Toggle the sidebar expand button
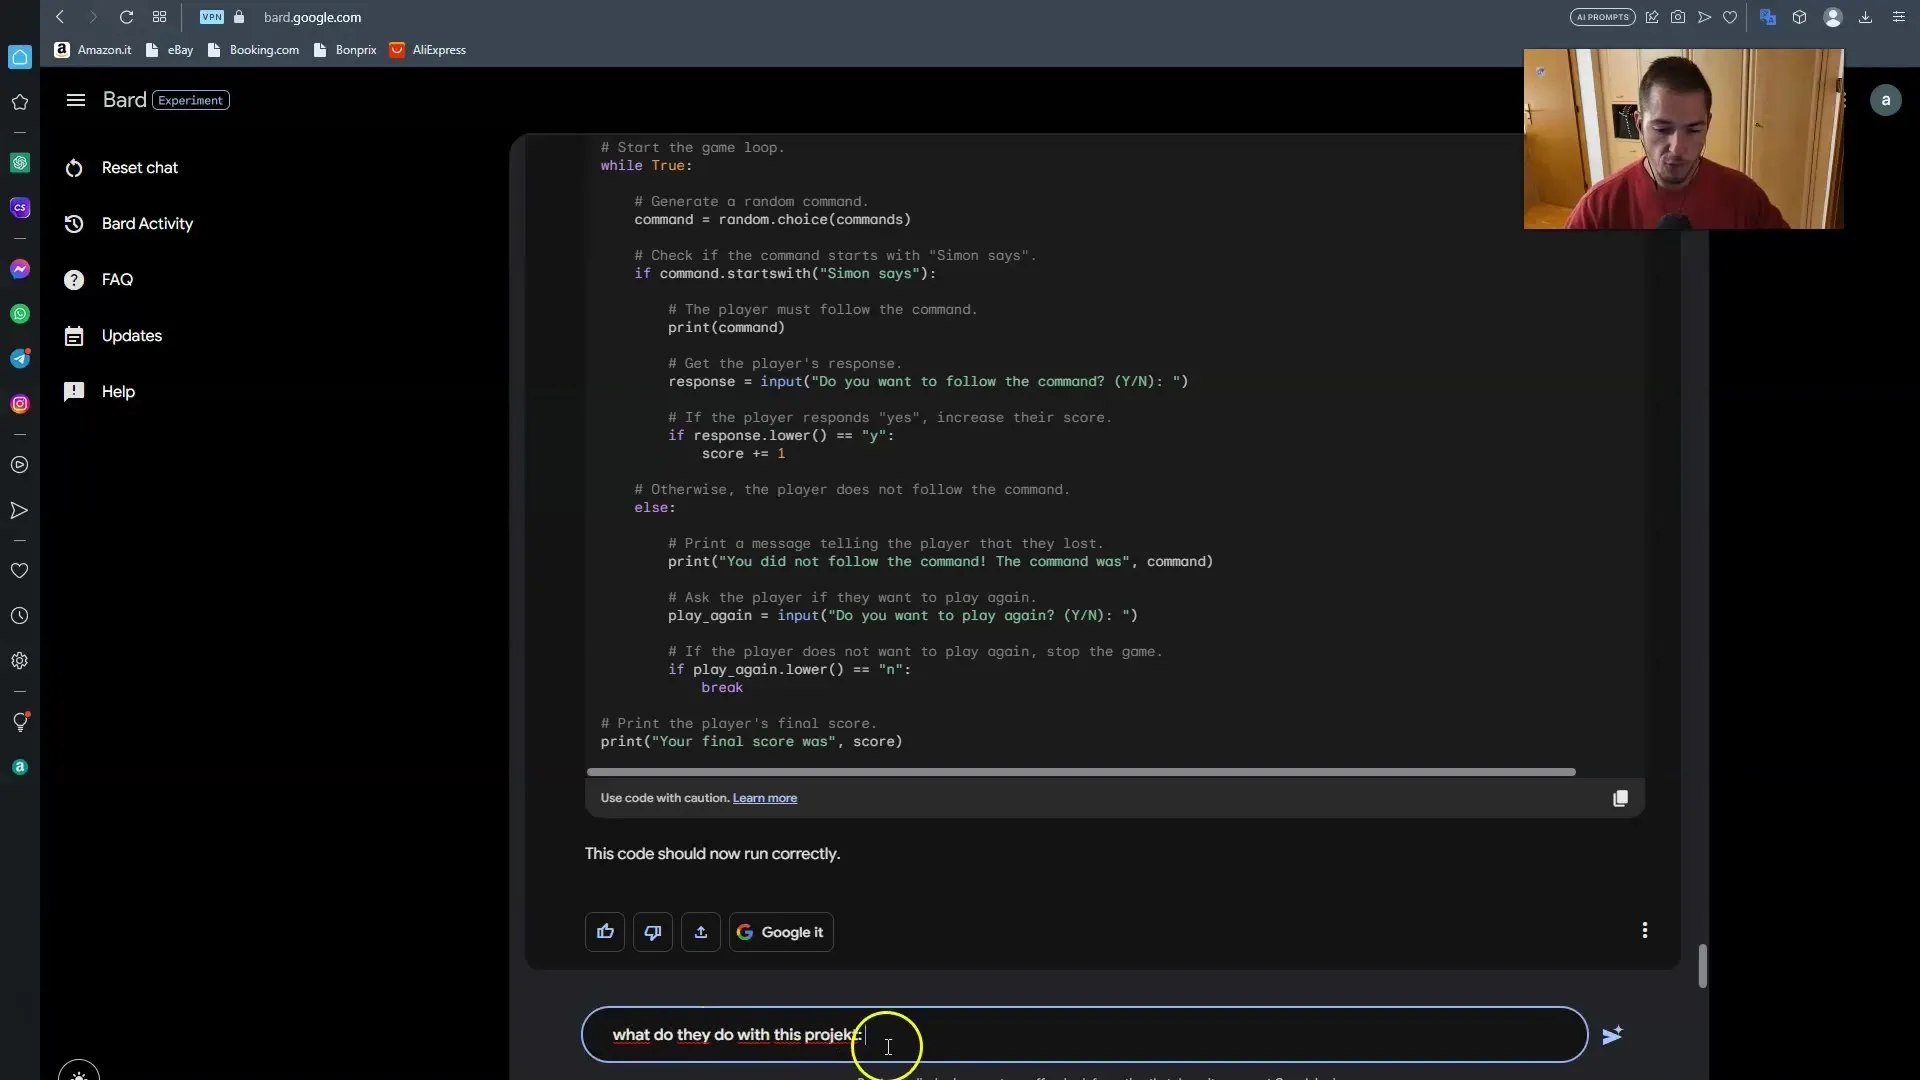Viewport: 1920px width, 1080px height. [x=74, y=99]
